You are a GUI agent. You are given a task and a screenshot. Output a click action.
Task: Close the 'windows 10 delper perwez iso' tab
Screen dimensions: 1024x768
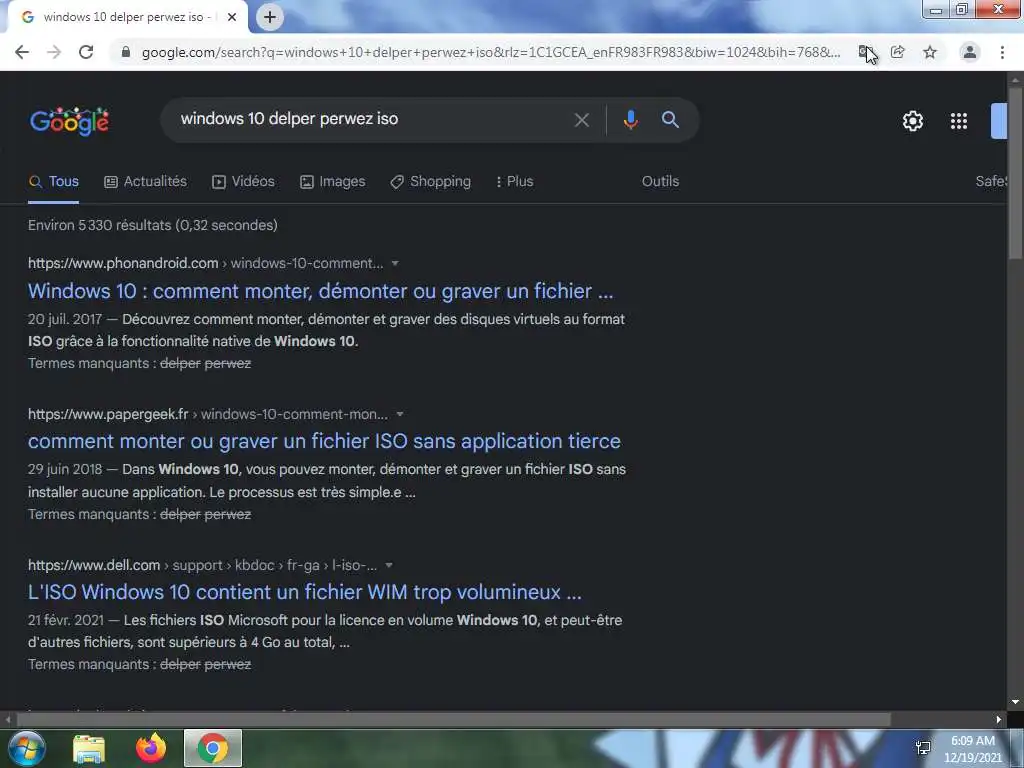(x=232, y=17)
